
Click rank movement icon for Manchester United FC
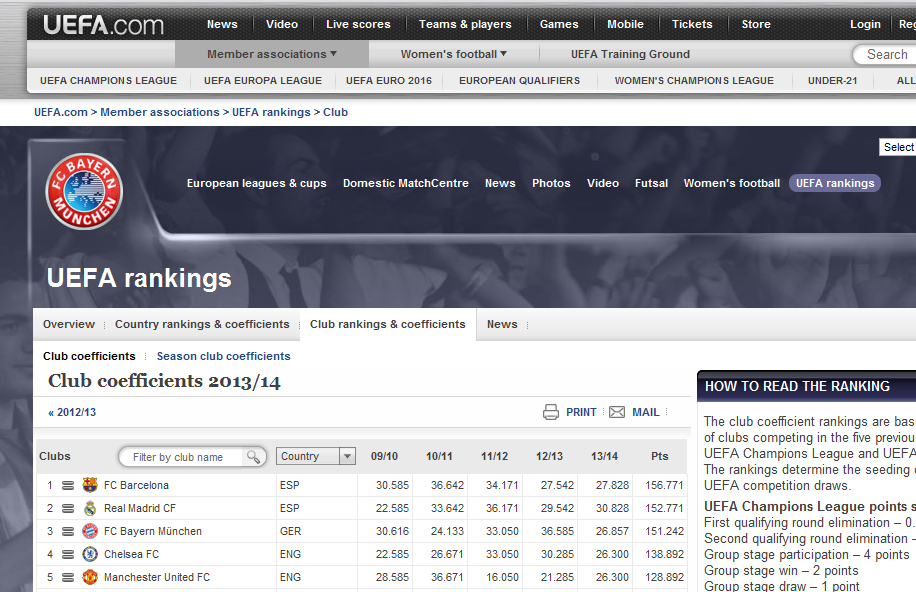tap(68, 577)
